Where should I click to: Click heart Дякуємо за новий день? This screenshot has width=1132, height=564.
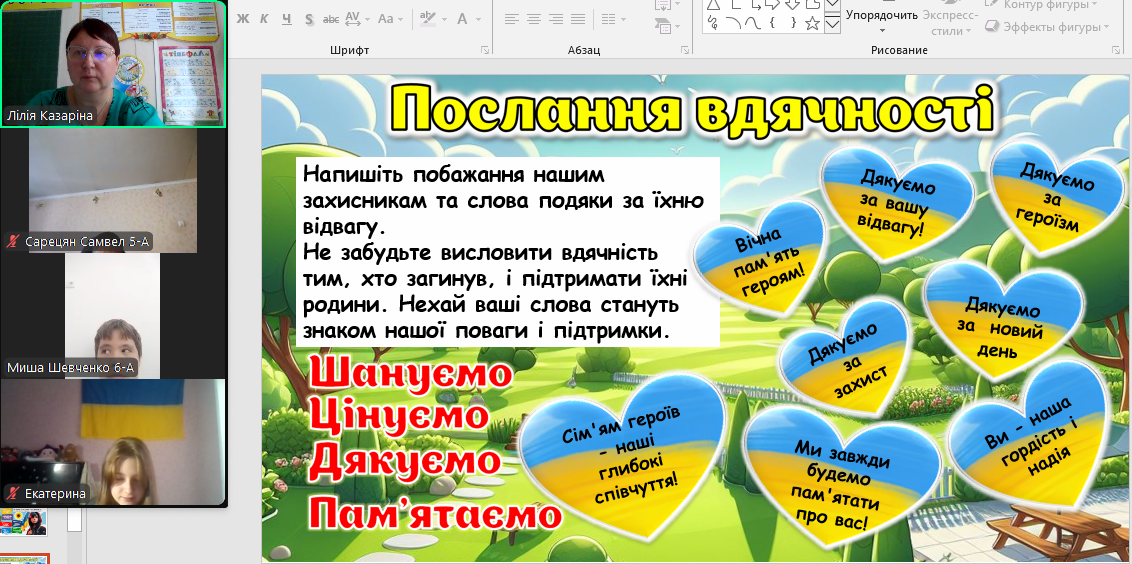point(1003,320)
